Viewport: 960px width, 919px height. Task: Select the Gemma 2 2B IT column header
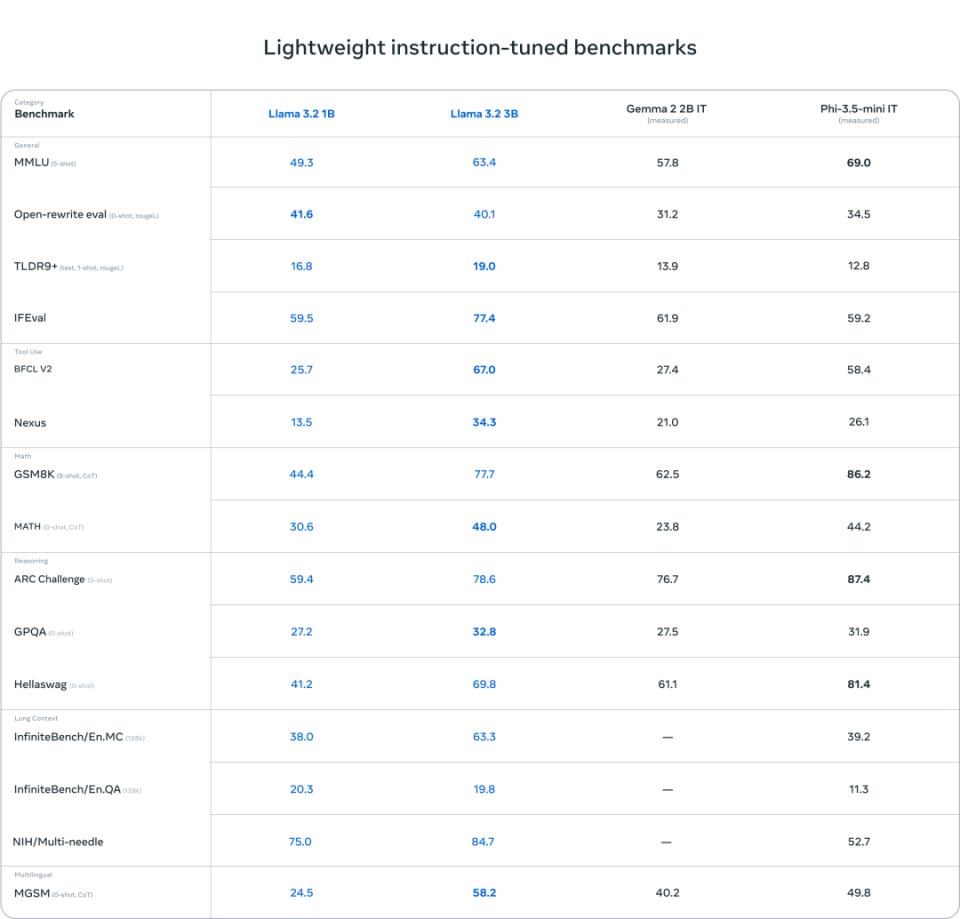pos(667,109)
